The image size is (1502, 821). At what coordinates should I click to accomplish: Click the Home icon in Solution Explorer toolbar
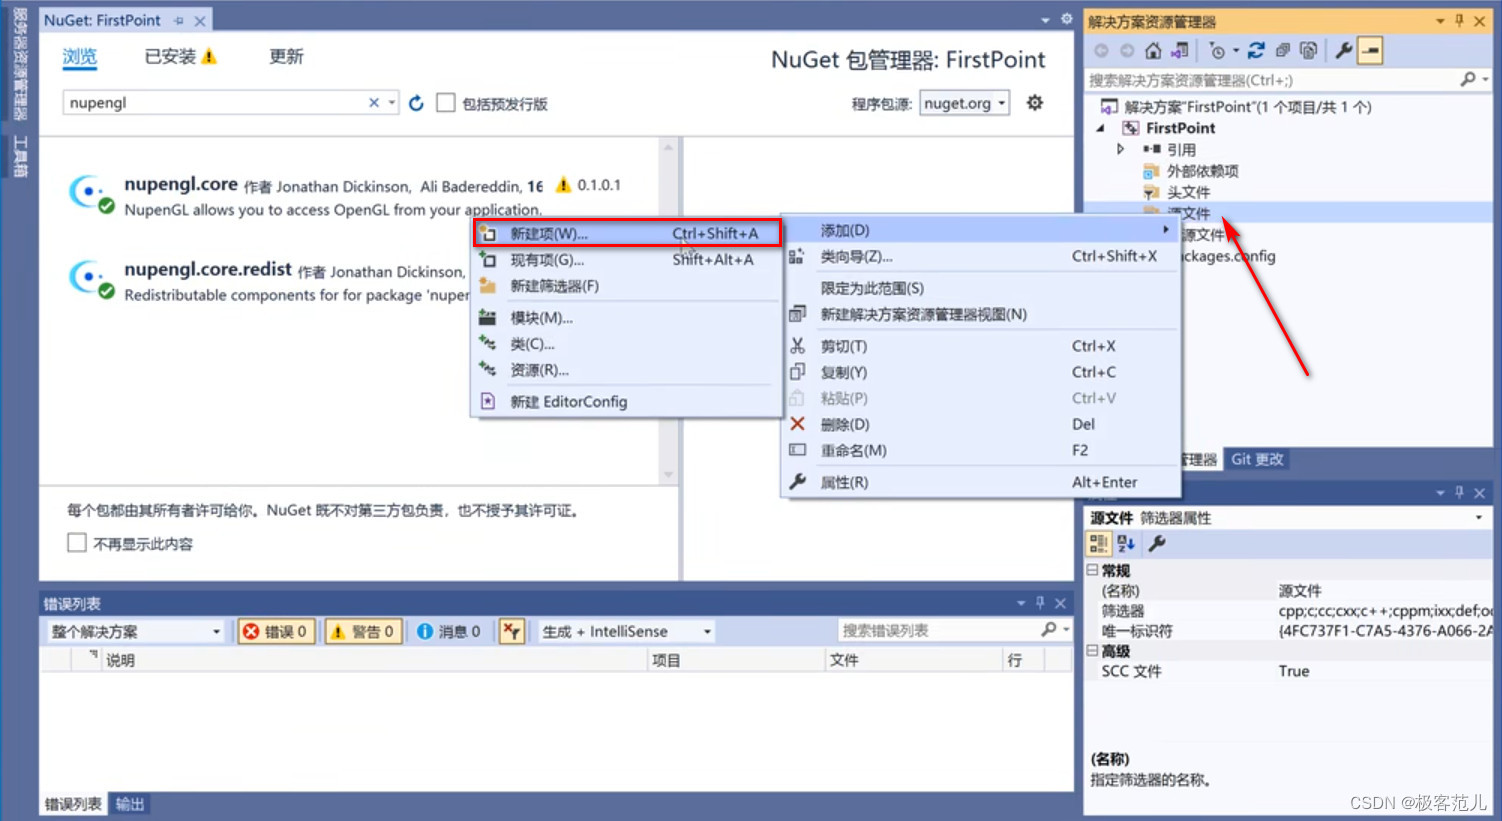click(1153, 51)
